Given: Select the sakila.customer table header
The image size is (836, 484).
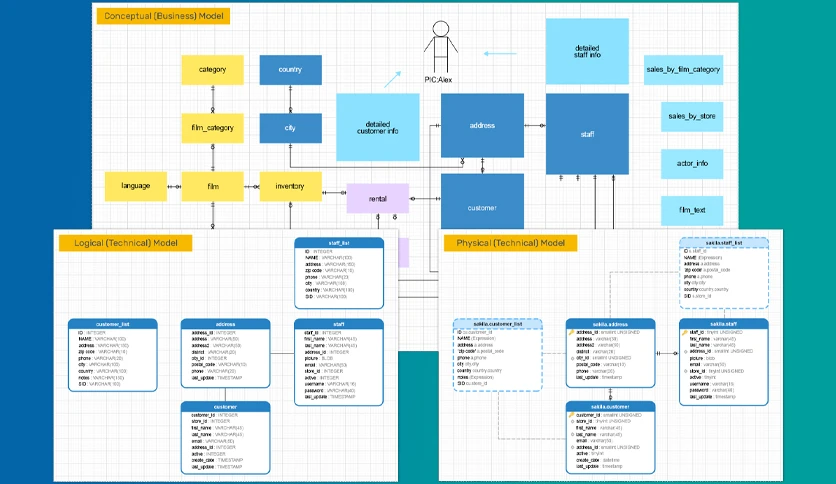Looking at the screenshot, I should click(610, 407).
